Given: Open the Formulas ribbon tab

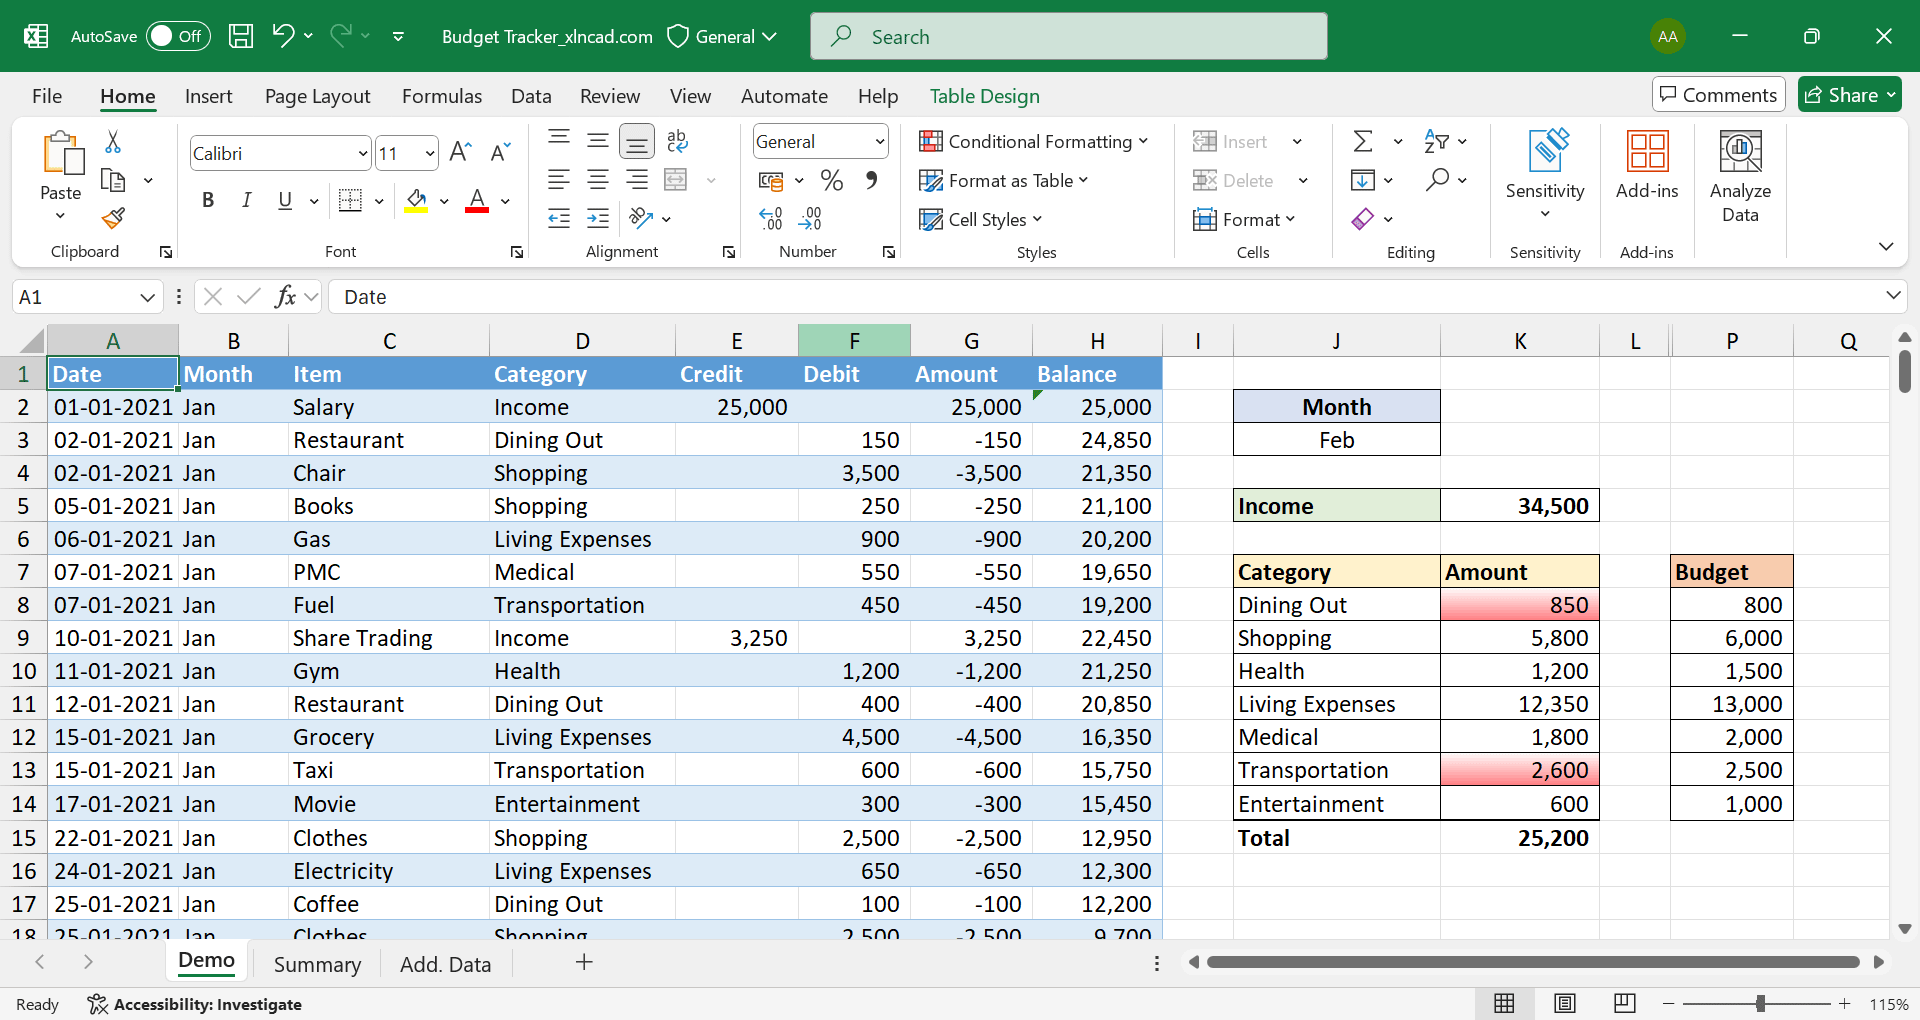Looking at the screenshot, I should point(441,97).
